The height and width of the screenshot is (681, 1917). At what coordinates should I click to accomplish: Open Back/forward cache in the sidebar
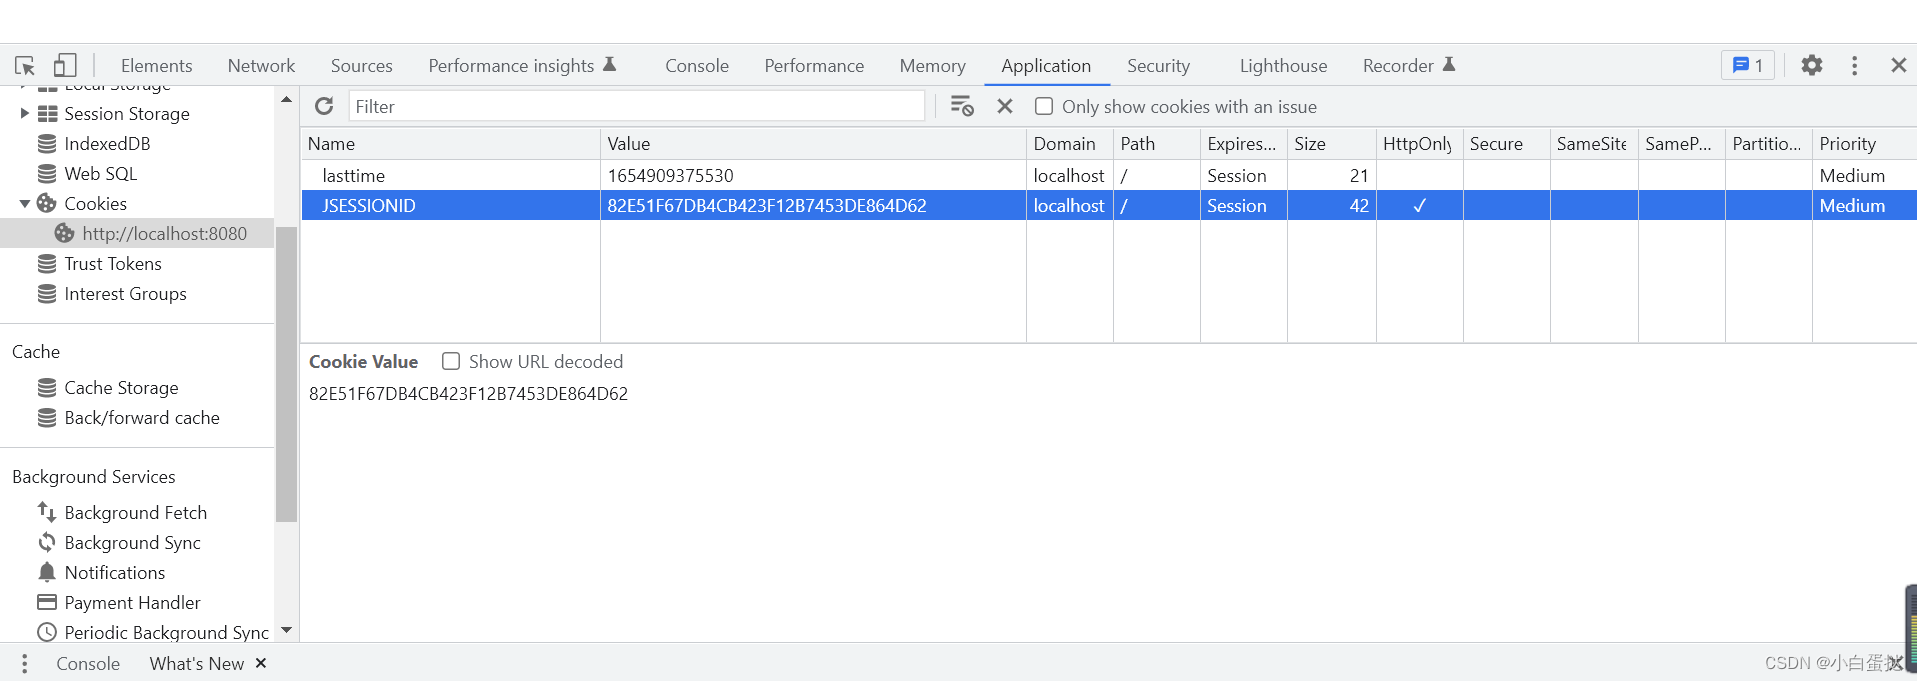coord(141,417)
